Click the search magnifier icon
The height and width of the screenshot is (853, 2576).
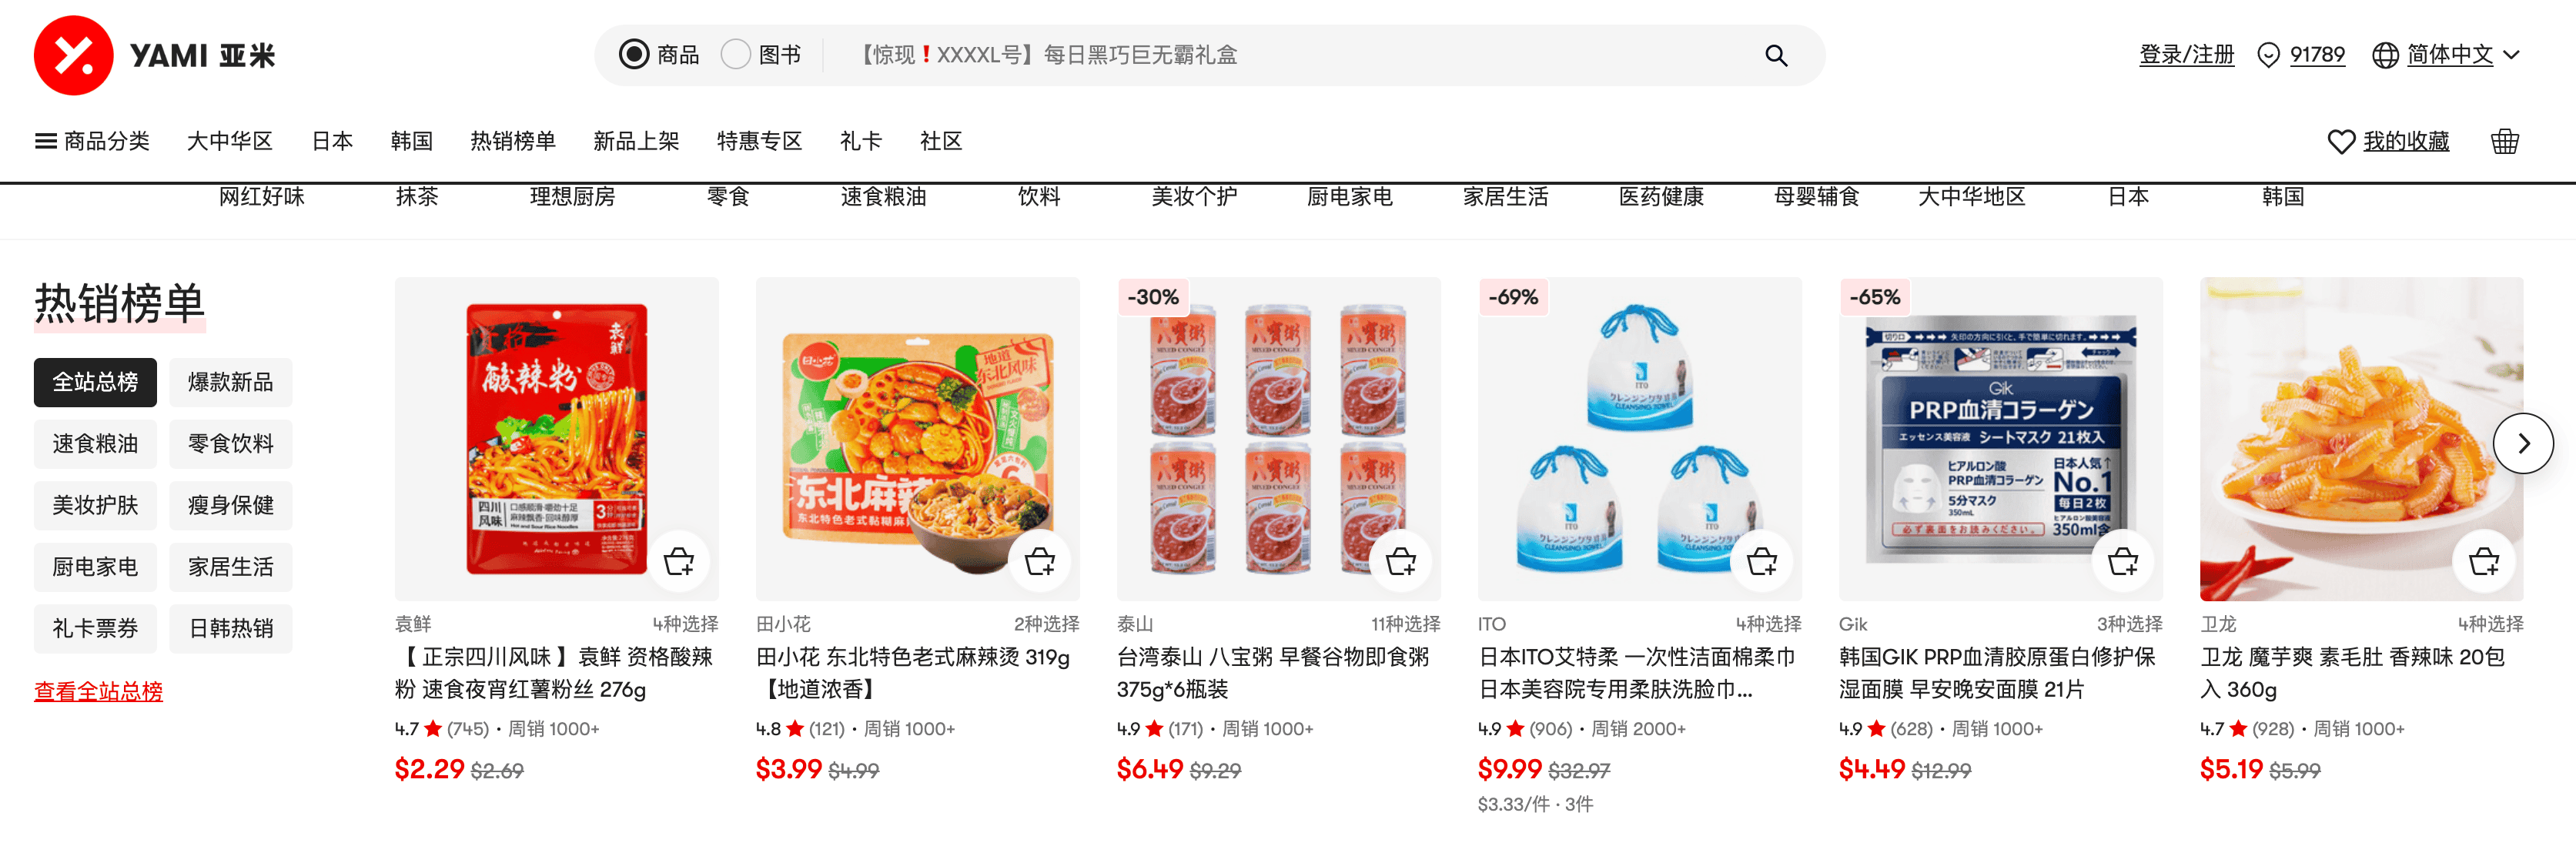click(x=1775, y=55)
